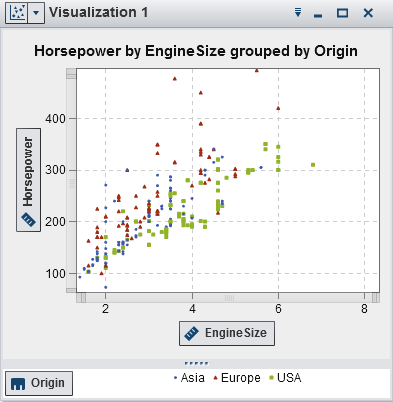Image resolution: width=393 pixels, height=402 pixels.
Task: Click the 200 label on Horsepower axis
Action: [55, 222]
